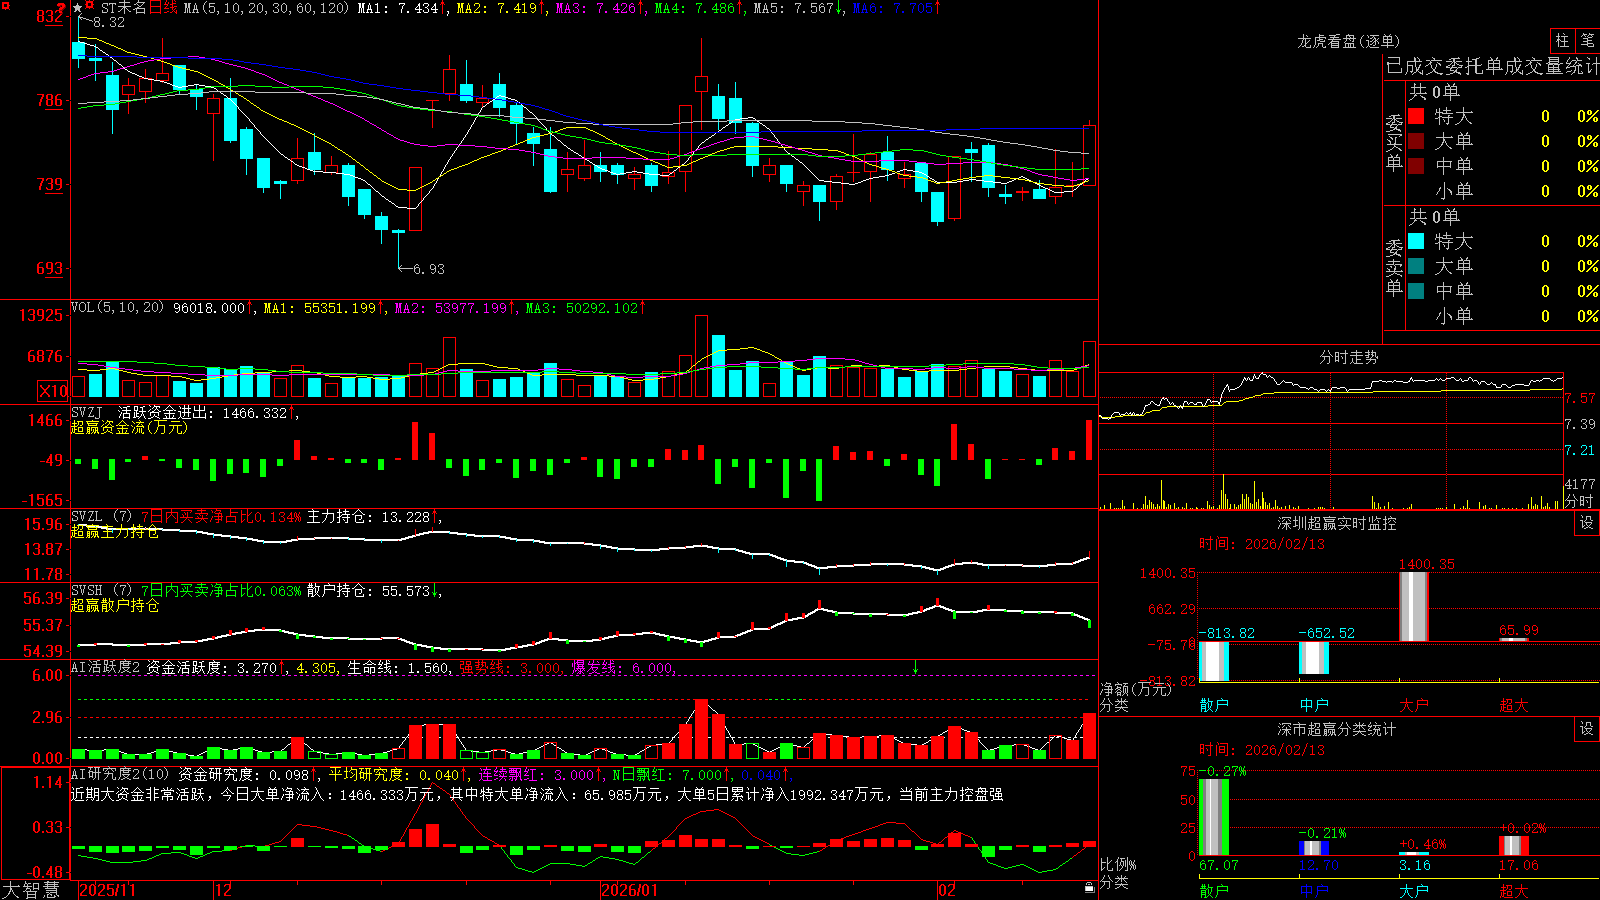Click 中户 label in 实时监控 chart
The width and height of the screenshot is (1600, 900).
tap(1314, 705)
